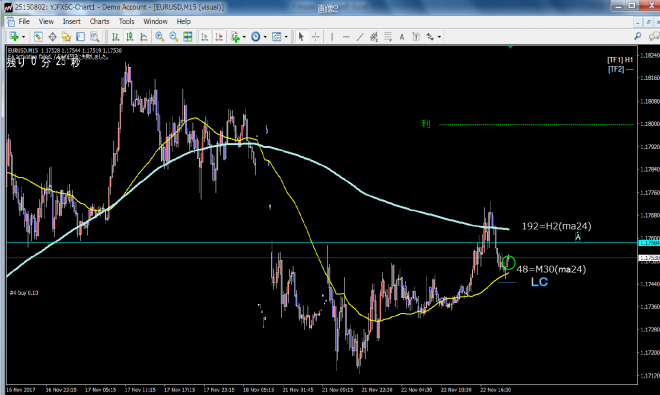Screen dimensions: 660x395
Task: Click the tile windows icon
Action: point(188,37)
